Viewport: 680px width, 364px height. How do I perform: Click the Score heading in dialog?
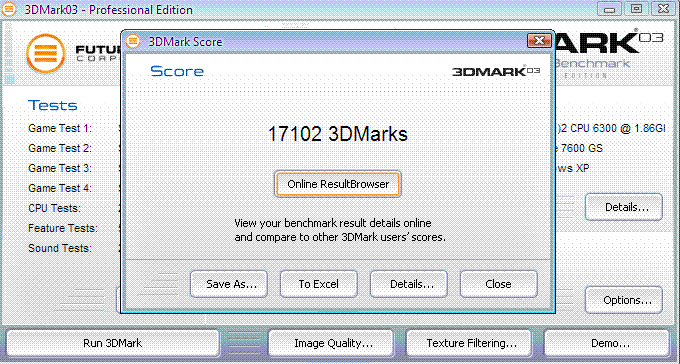177,71
